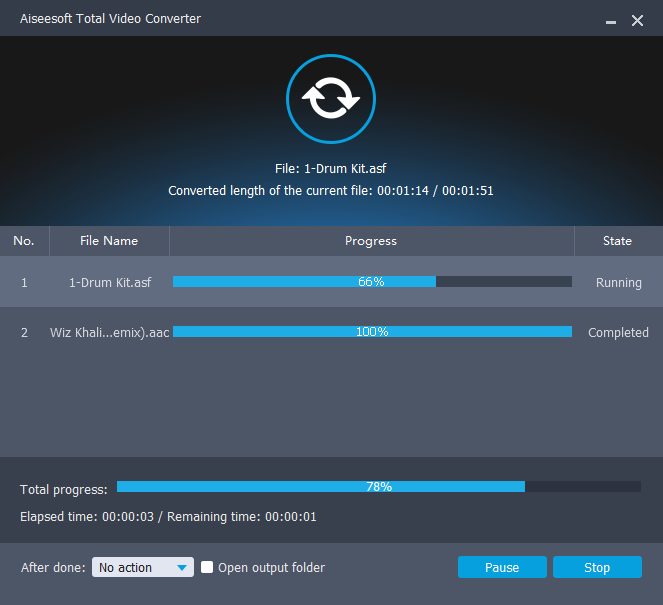Image resolution: width=663 pixels, height=605 pixels.
Task: Click the 66% progress bar for 1-Drum Kit.asf
Action: pyautogui.click(x=372, y=282)
